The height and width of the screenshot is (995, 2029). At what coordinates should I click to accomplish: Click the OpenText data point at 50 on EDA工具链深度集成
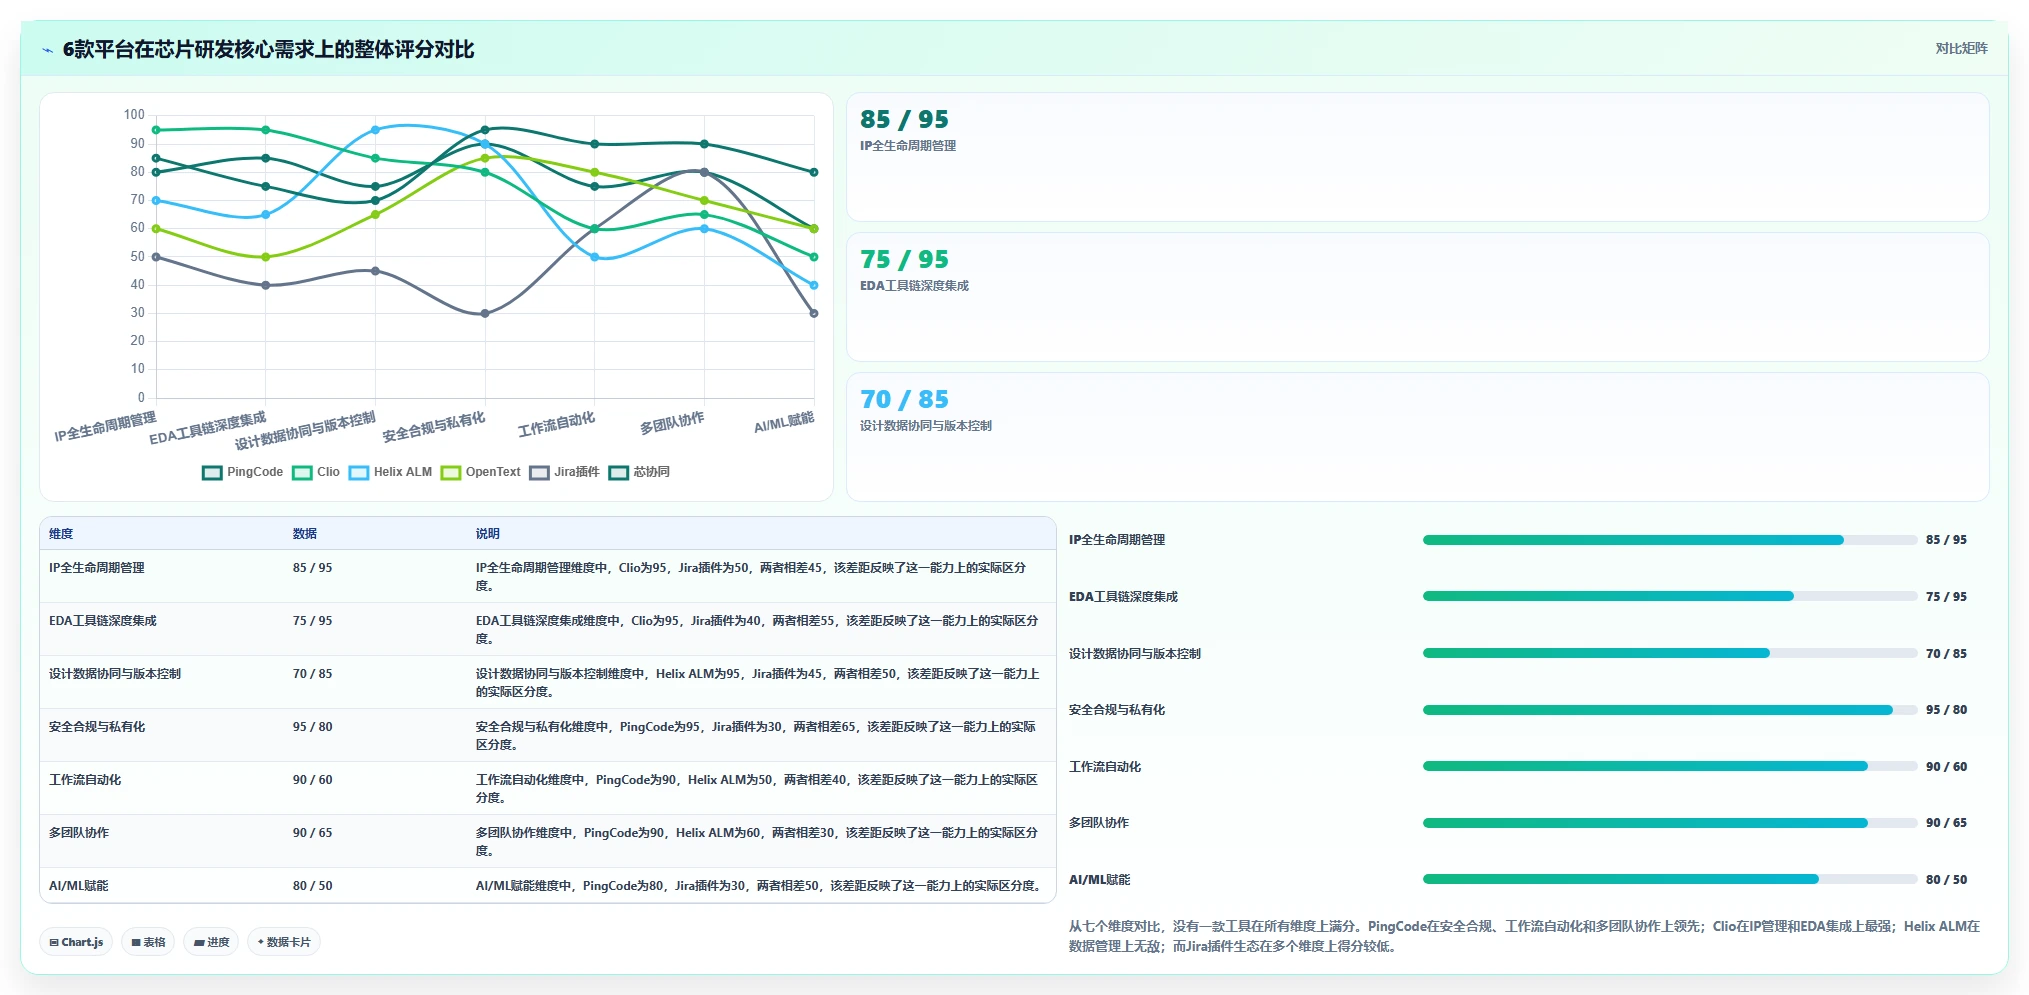tap(265, 257)
